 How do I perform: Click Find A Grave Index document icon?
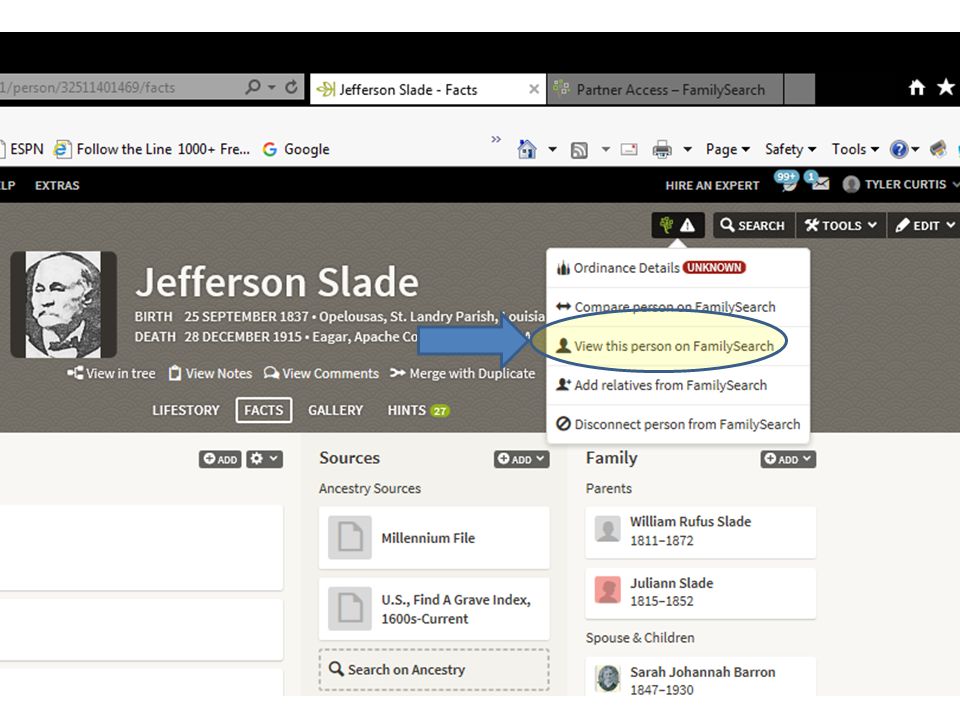point(350,609)
